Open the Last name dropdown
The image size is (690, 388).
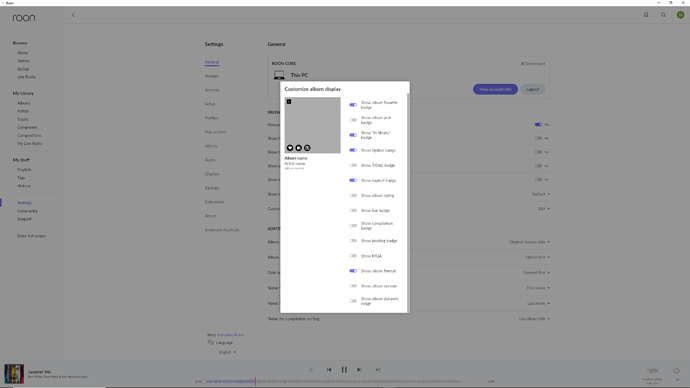pos(539,304)
